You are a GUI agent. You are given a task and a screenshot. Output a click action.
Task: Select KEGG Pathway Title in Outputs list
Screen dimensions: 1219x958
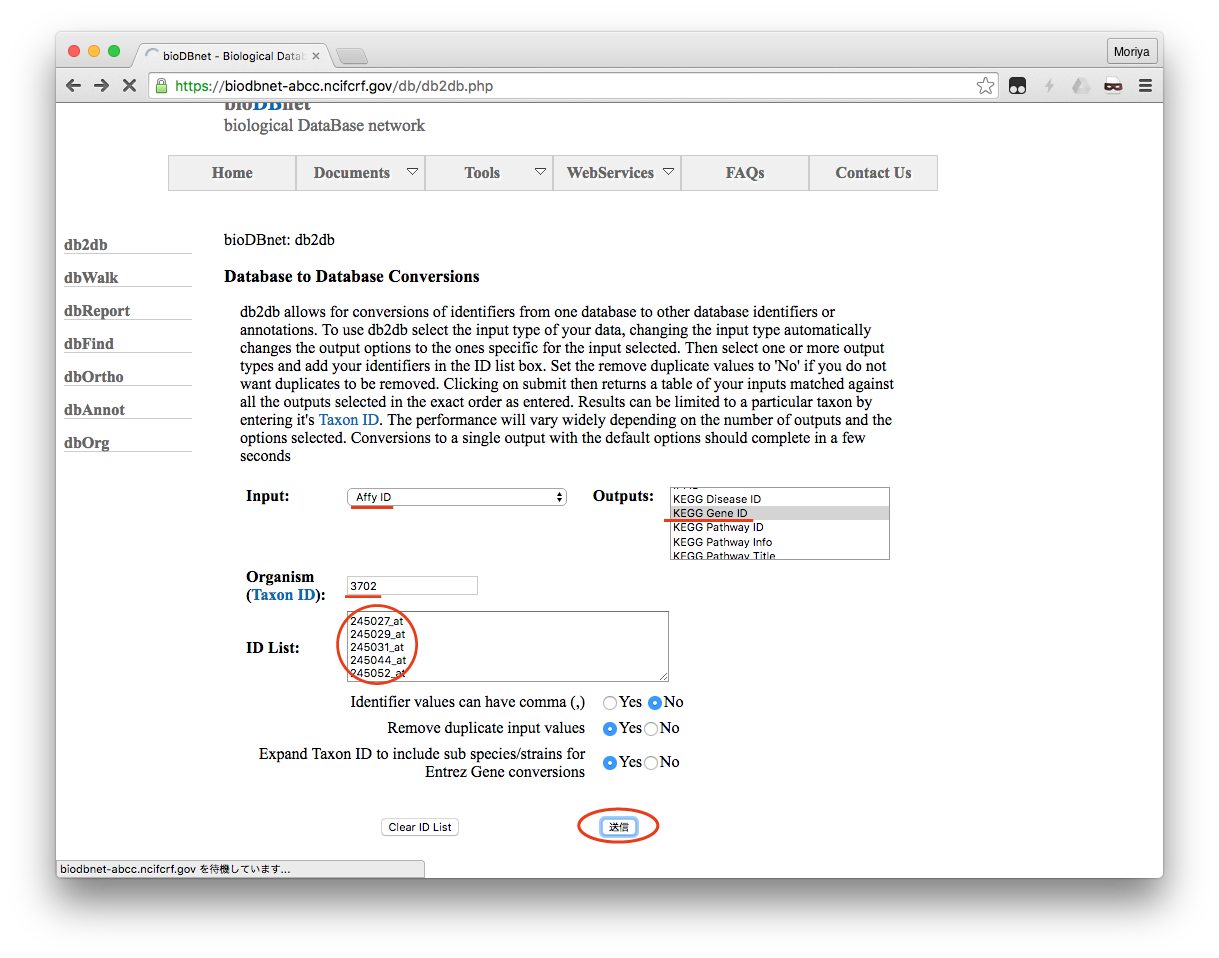(779, 555)
